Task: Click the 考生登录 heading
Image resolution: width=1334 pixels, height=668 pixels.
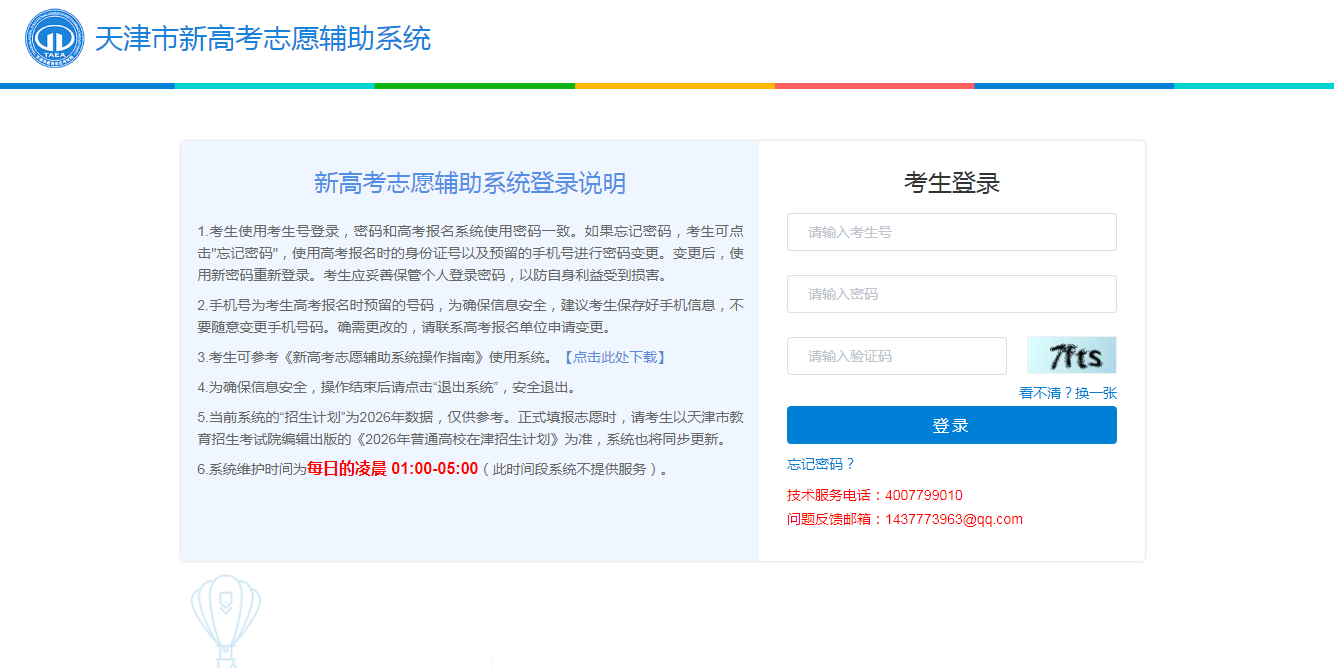Action: [x=951, y=183]
